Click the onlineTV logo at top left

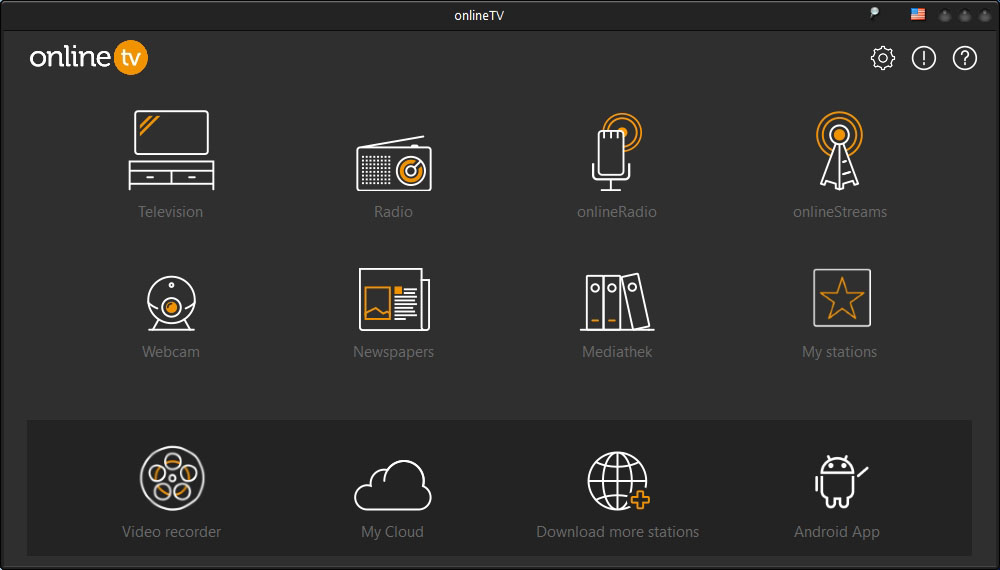pyautogui.click(x=89, y=58)
